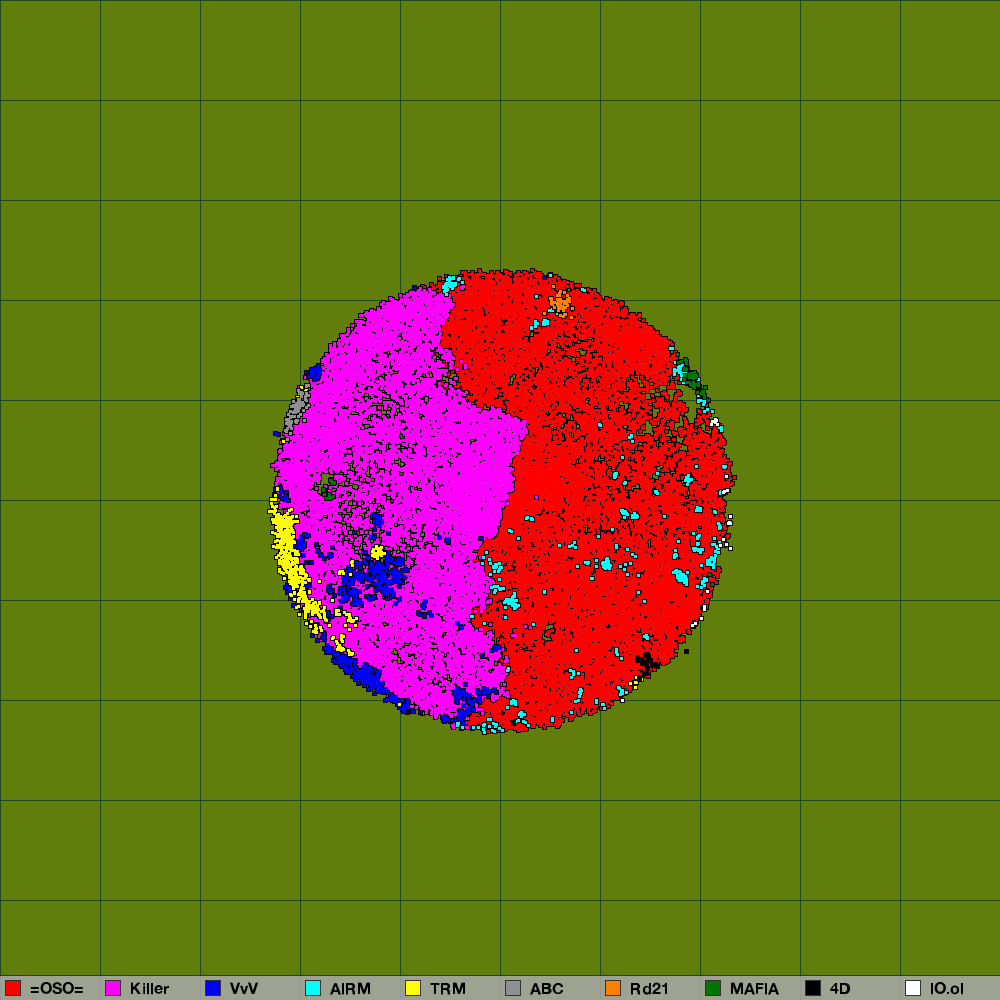
Task: Click the orange Rd21 territory on the map
Action: (x=560, y=303)
